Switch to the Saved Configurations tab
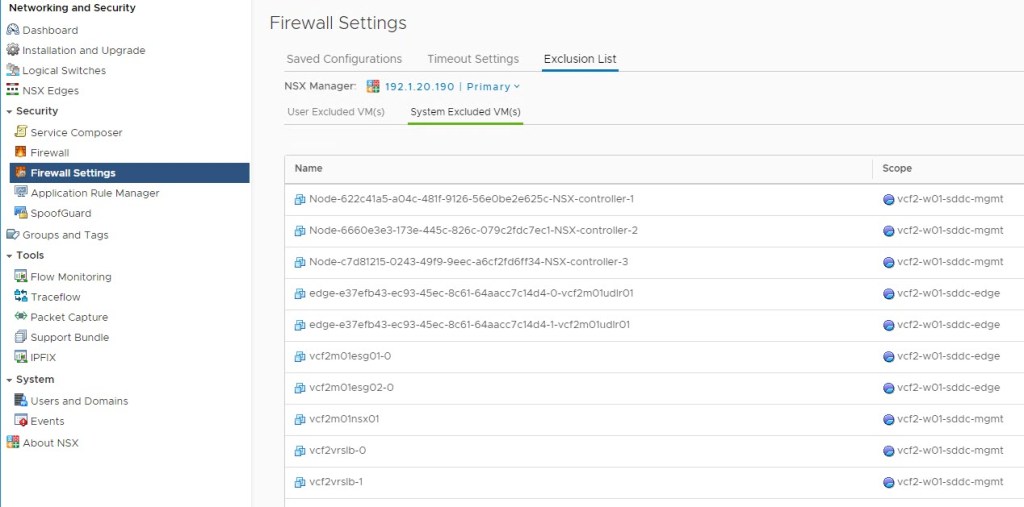The height and width of the screenshot is (507, 1024). (x=344, y=59)
